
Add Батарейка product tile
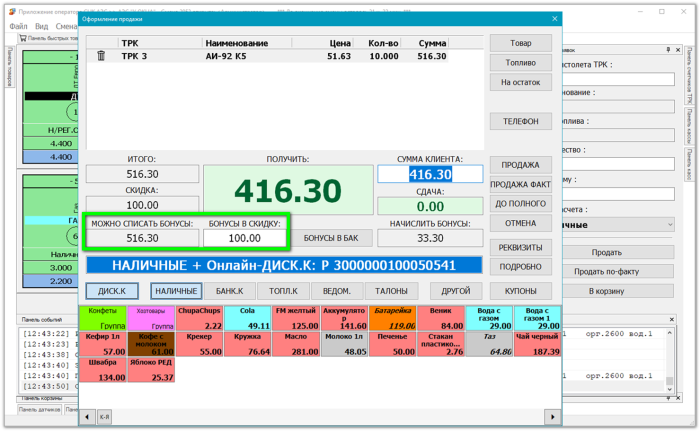click(x=392, y=318)
